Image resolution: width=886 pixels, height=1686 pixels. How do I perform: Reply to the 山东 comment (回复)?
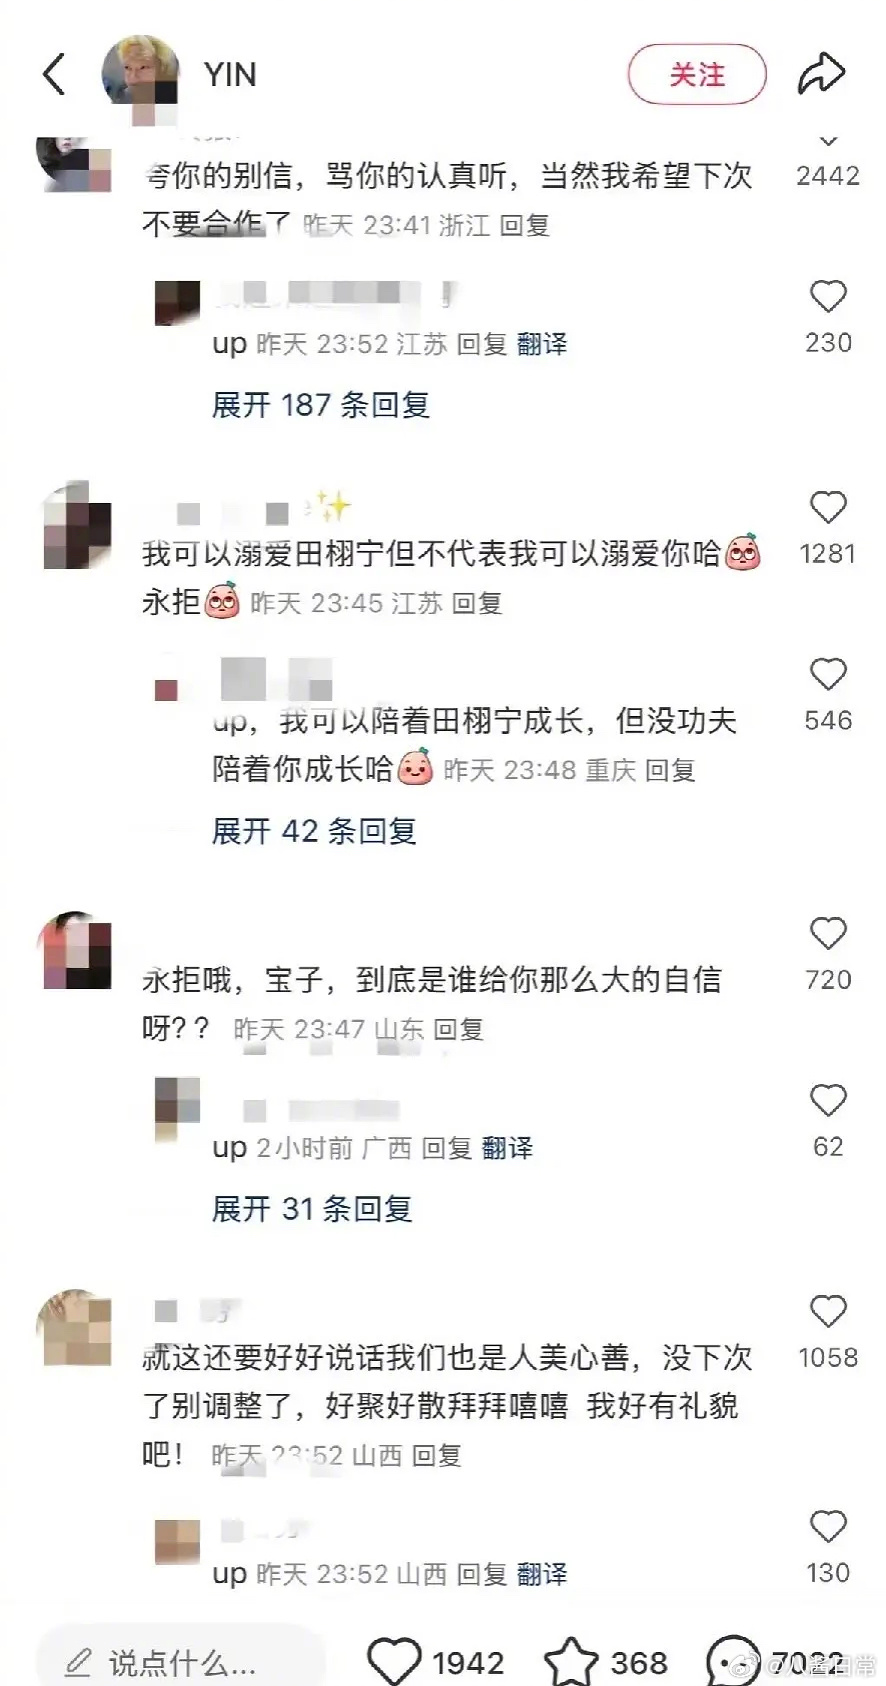point(458,1029)
